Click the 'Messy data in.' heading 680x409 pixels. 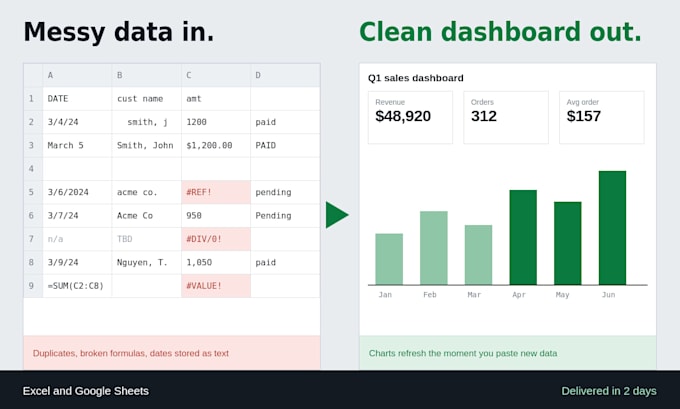pos(119,32)
